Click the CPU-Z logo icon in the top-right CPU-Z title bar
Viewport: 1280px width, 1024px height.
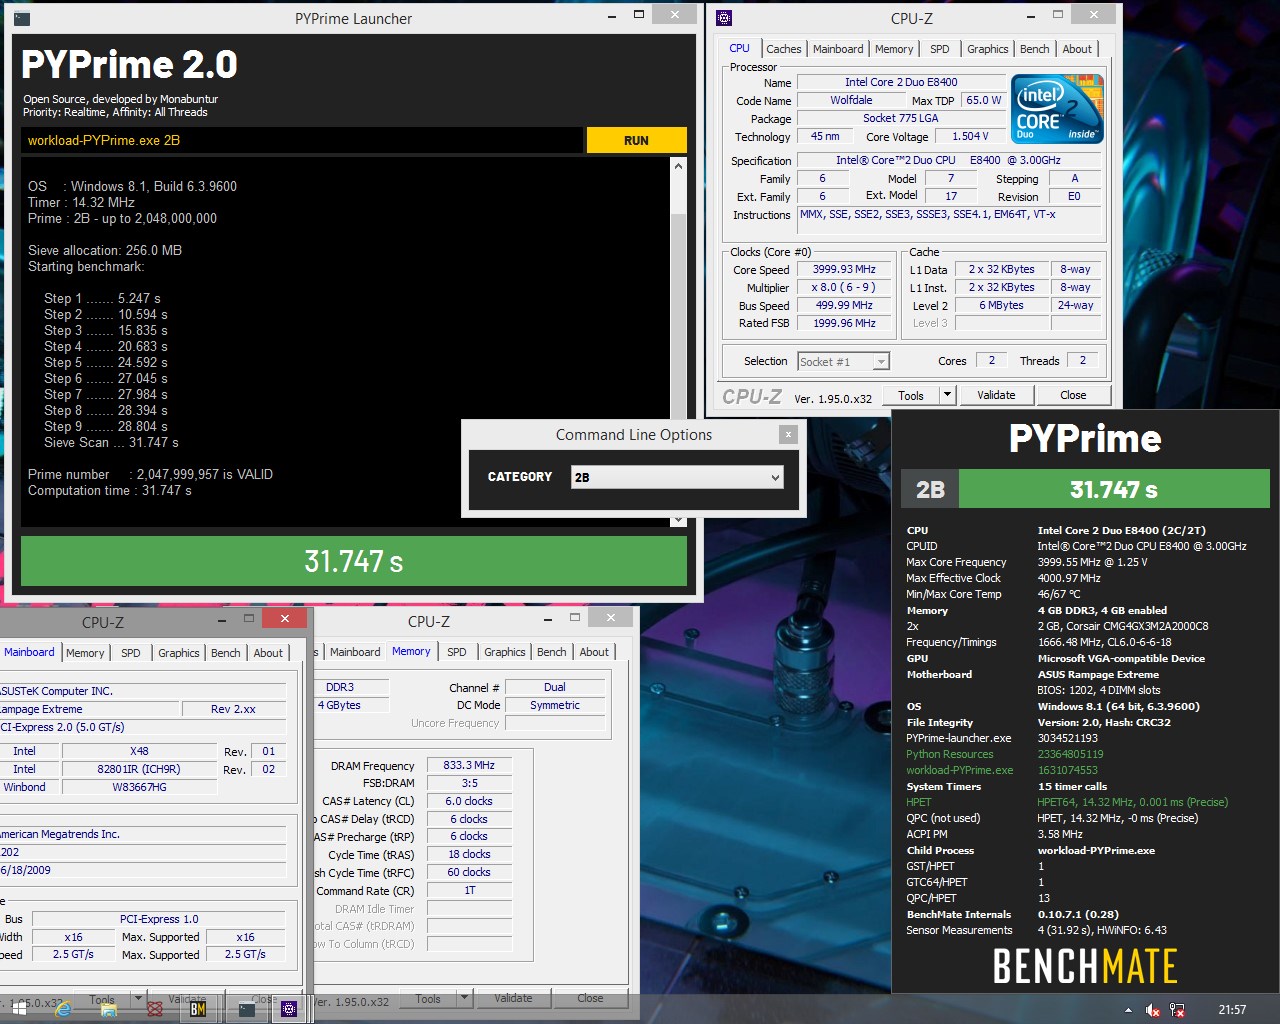pos(725,18)
